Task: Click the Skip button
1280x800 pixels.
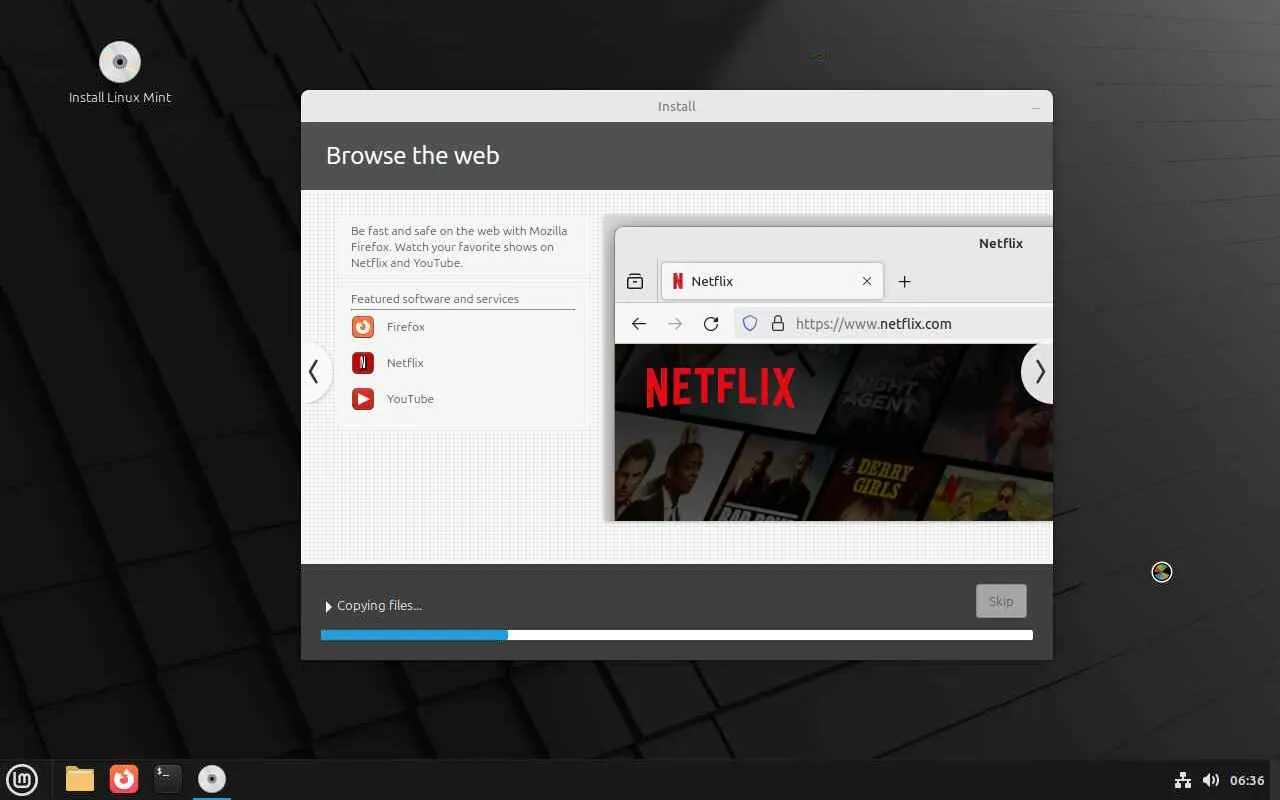Action: 1001,601
